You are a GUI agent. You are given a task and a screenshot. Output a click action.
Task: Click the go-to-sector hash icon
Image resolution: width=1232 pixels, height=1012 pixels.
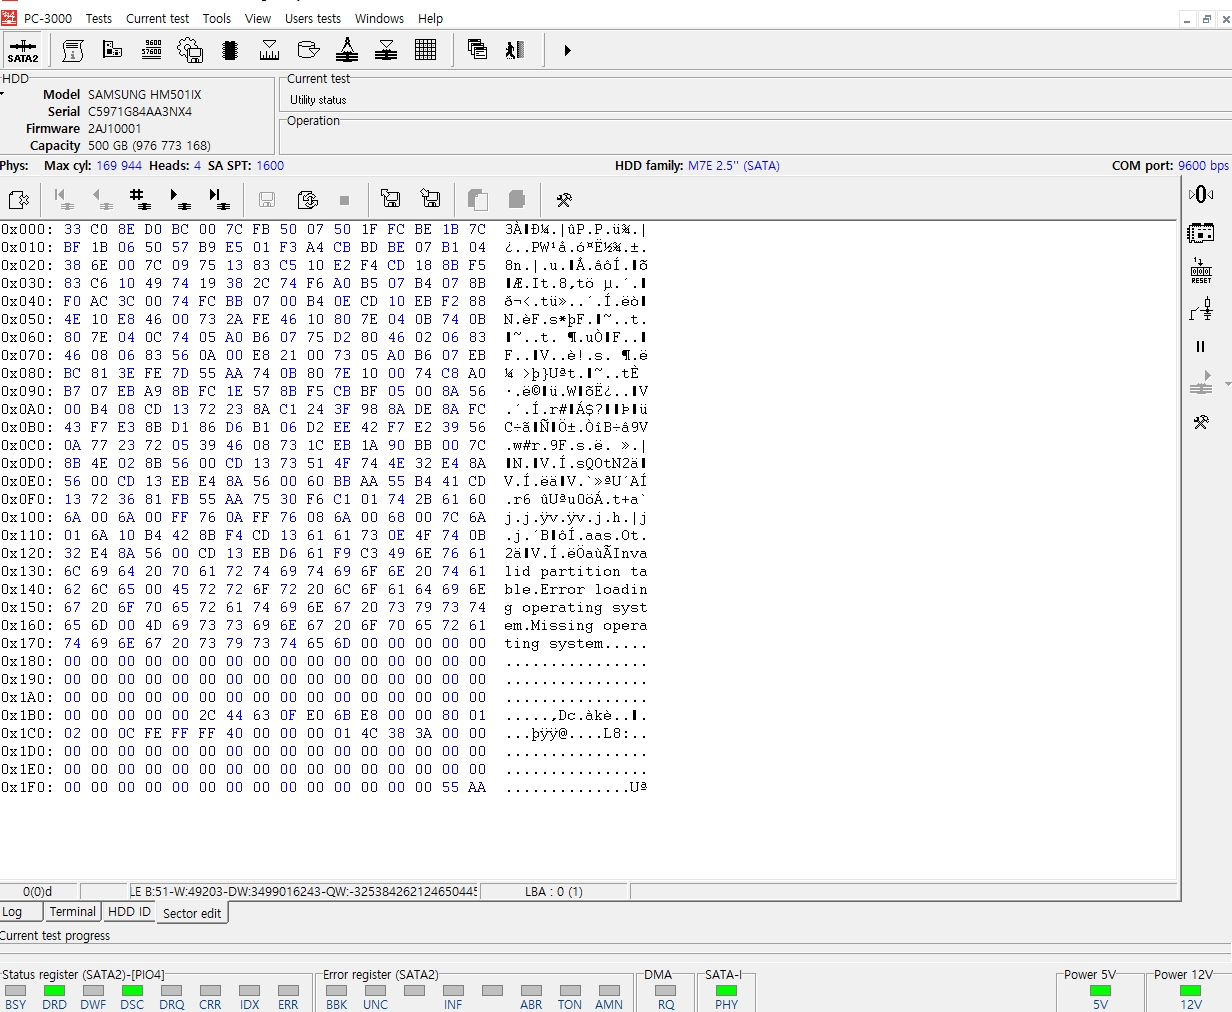tap(140, 200)
